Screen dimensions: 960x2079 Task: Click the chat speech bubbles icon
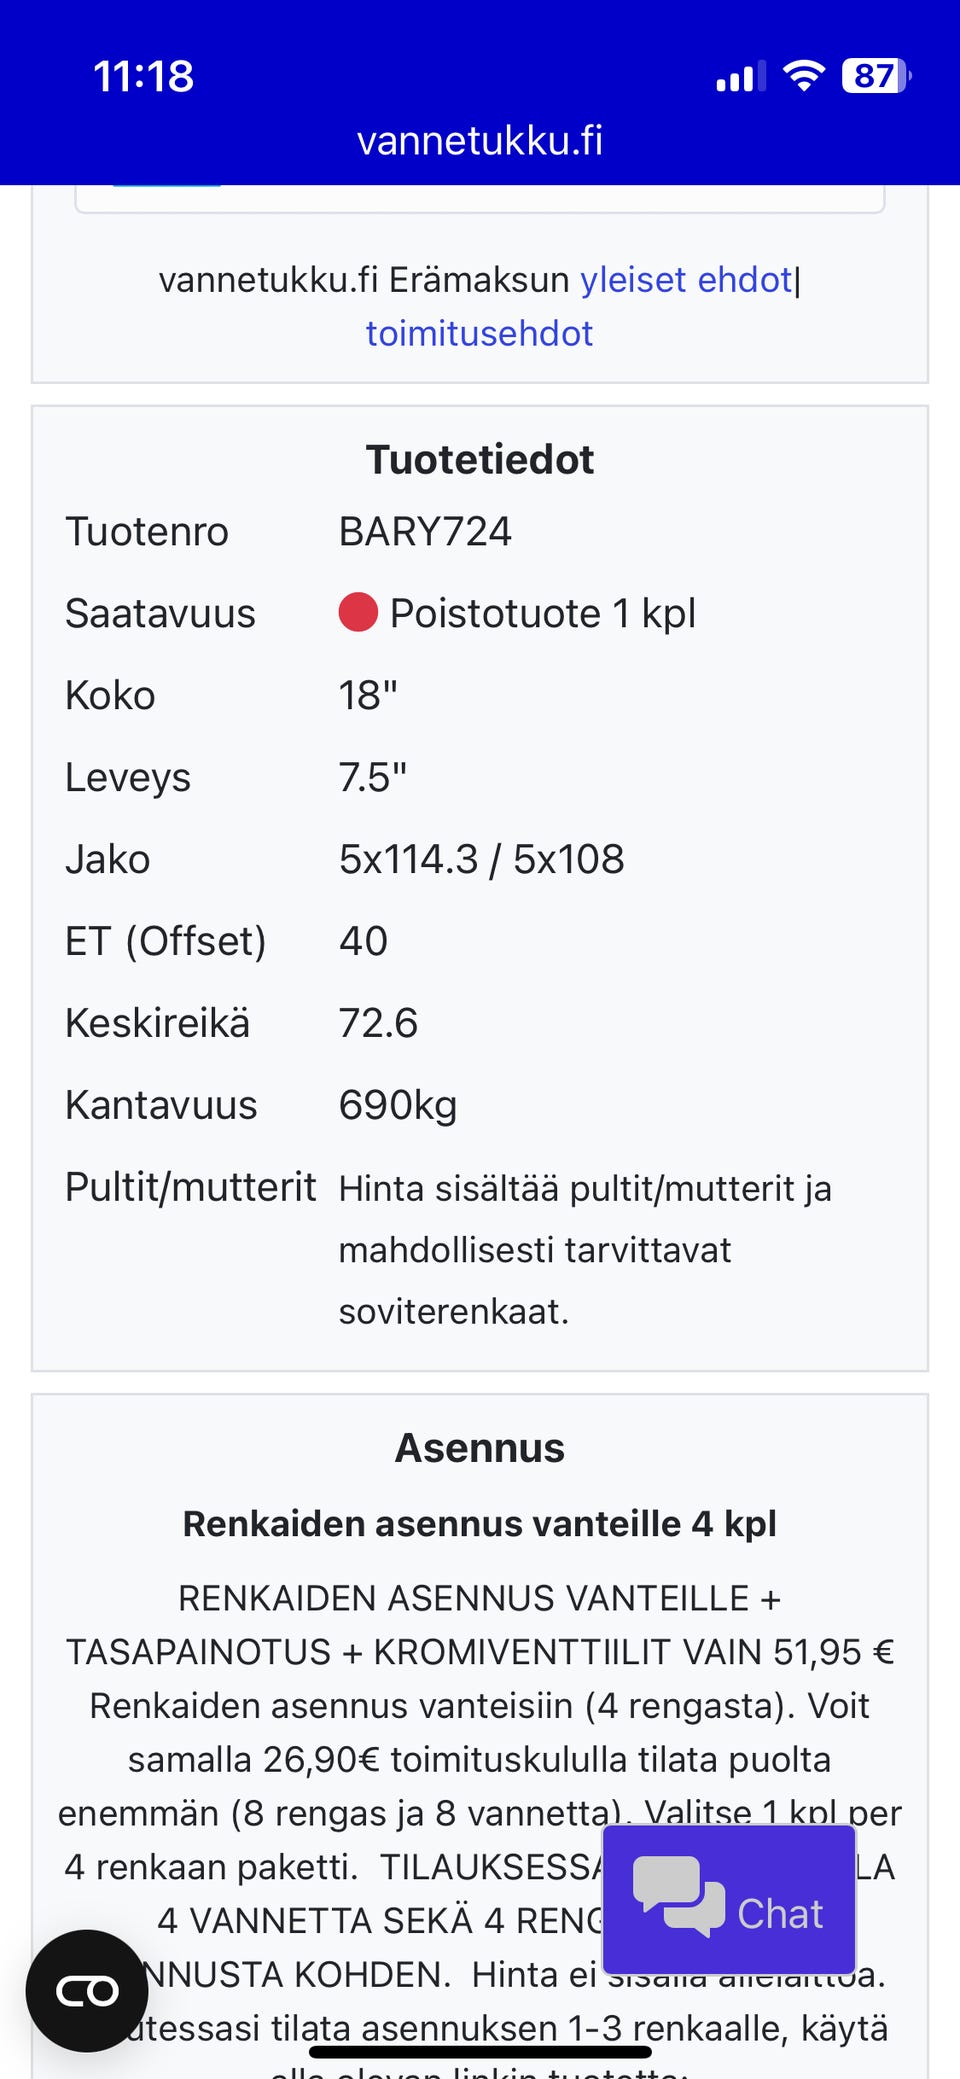(x=678, y=1896)
